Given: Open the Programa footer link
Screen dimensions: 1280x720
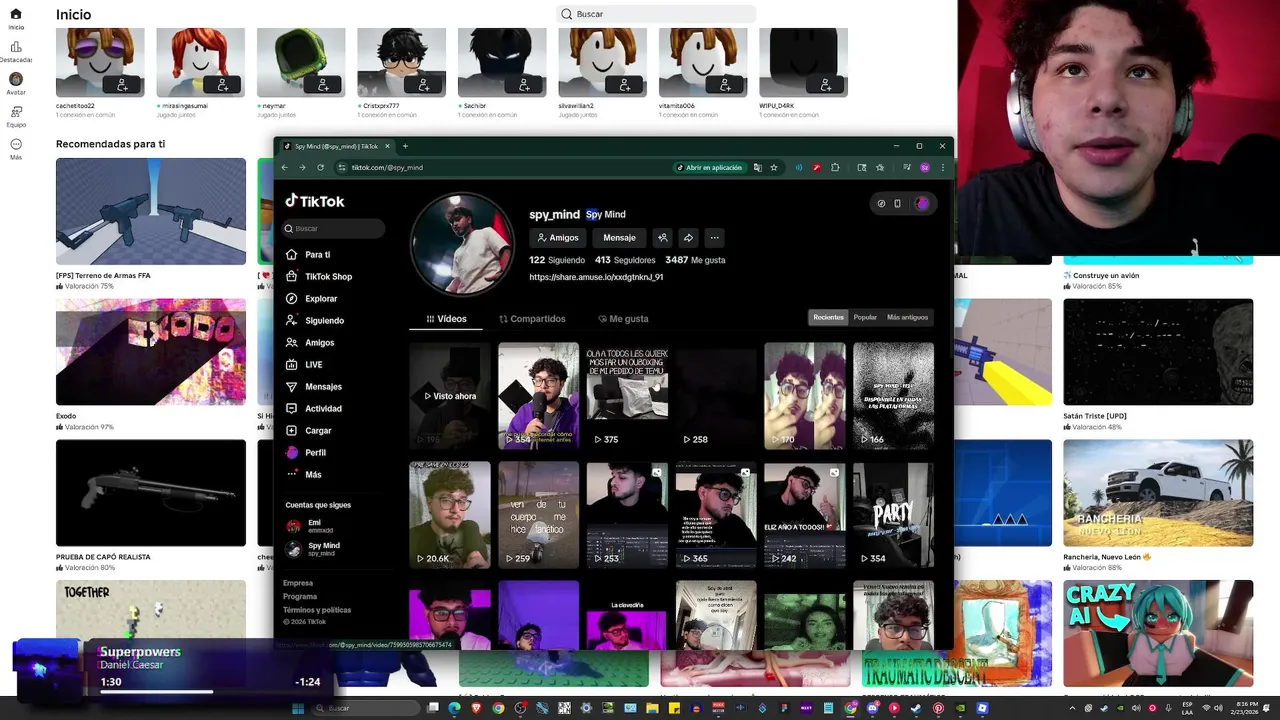Looking at the screenshot, I should (300, 596).
